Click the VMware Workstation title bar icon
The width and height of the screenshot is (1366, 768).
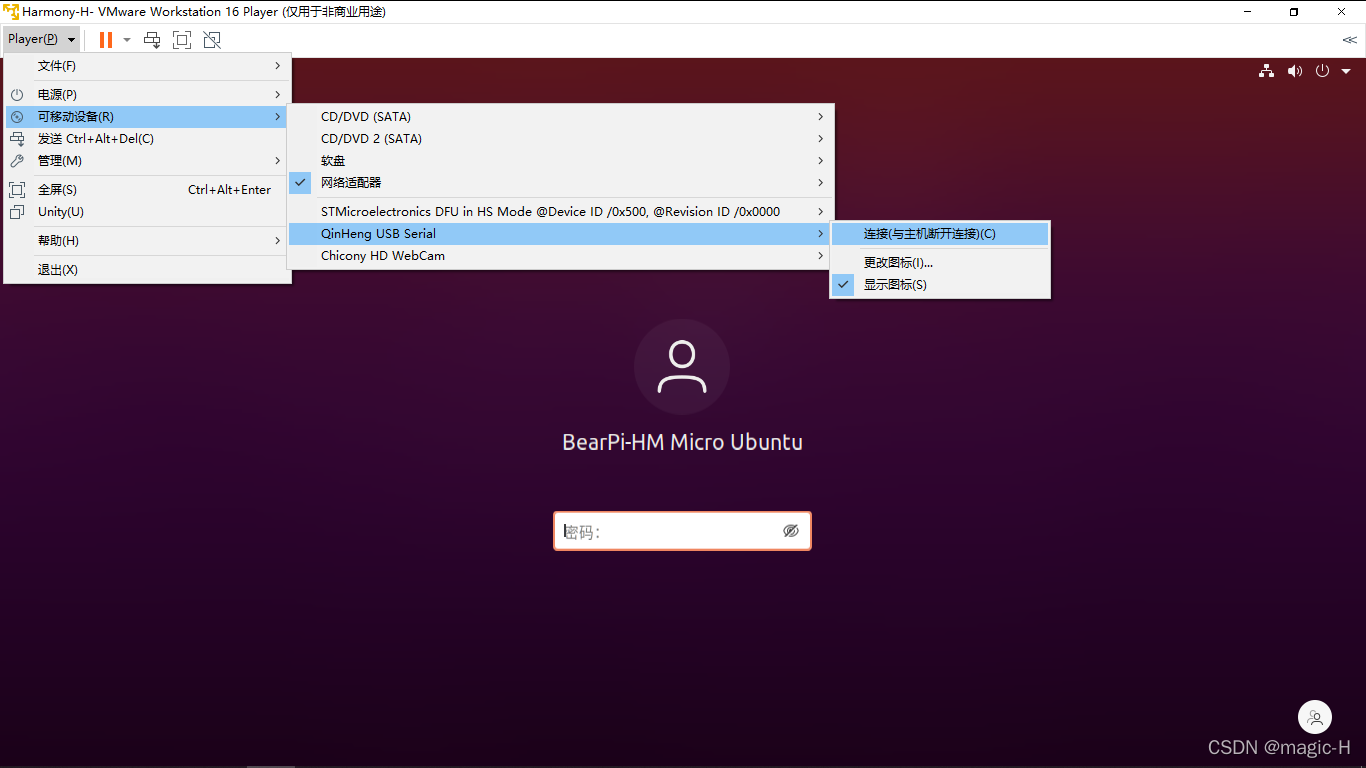(x=11, y=12)
